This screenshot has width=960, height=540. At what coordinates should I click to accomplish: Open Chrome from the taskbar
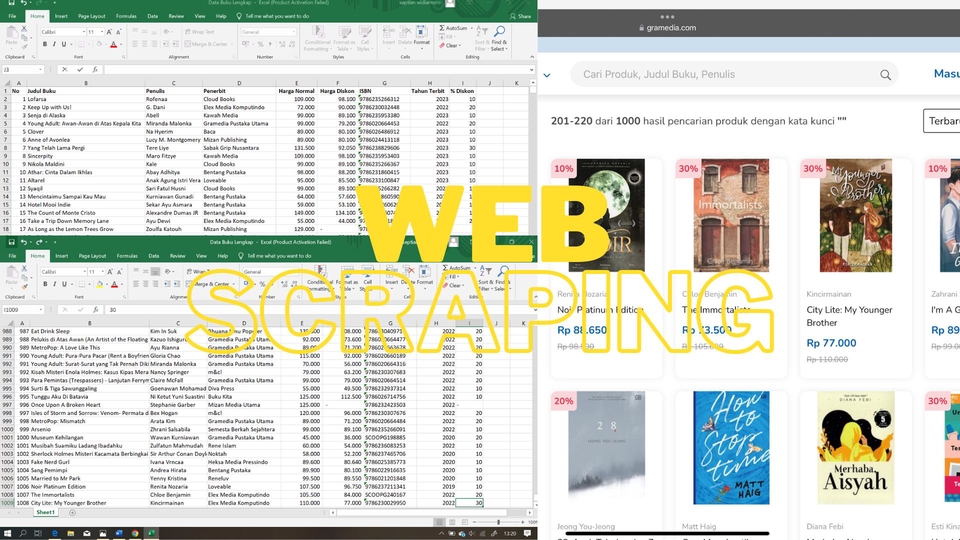tap(135, 533)
